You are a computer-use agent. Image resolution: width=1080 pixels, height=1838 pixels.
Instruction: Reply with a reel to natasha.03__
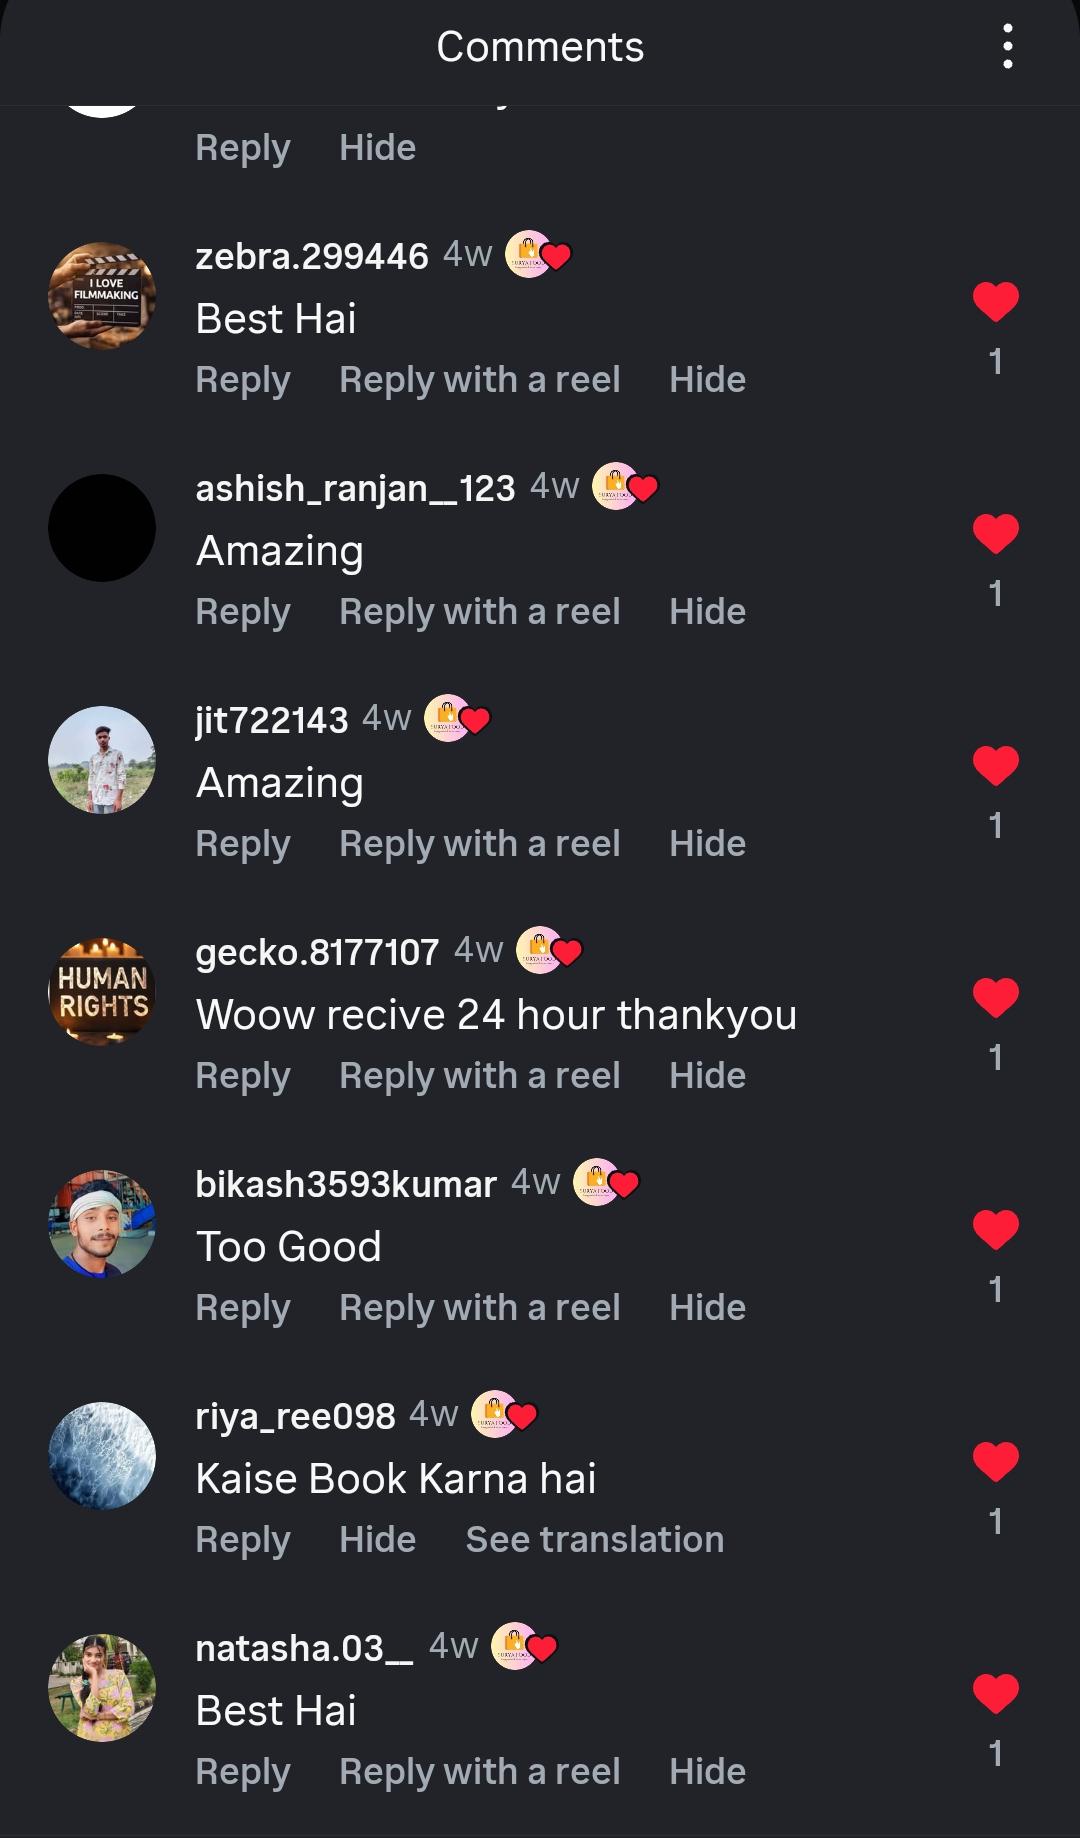tap(480, 1772)
